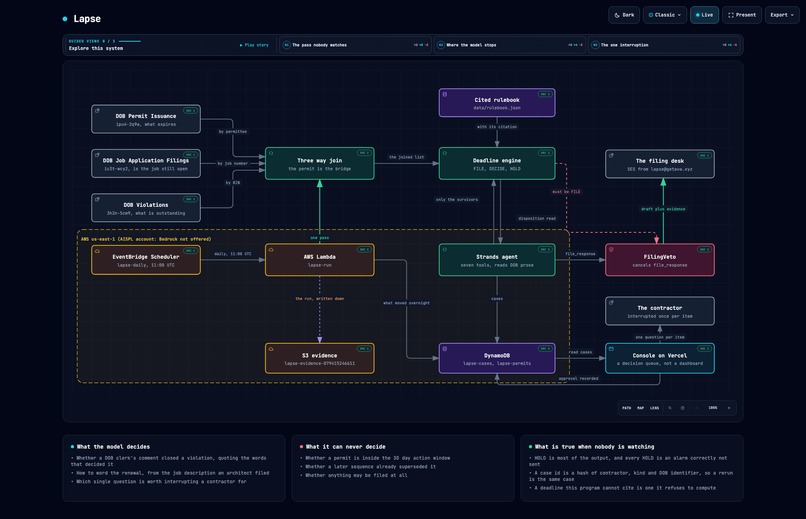
Task: Click the 'daily, 11:00 UTC' edge label
Action: pyautogui.click(x=233, y=254)
